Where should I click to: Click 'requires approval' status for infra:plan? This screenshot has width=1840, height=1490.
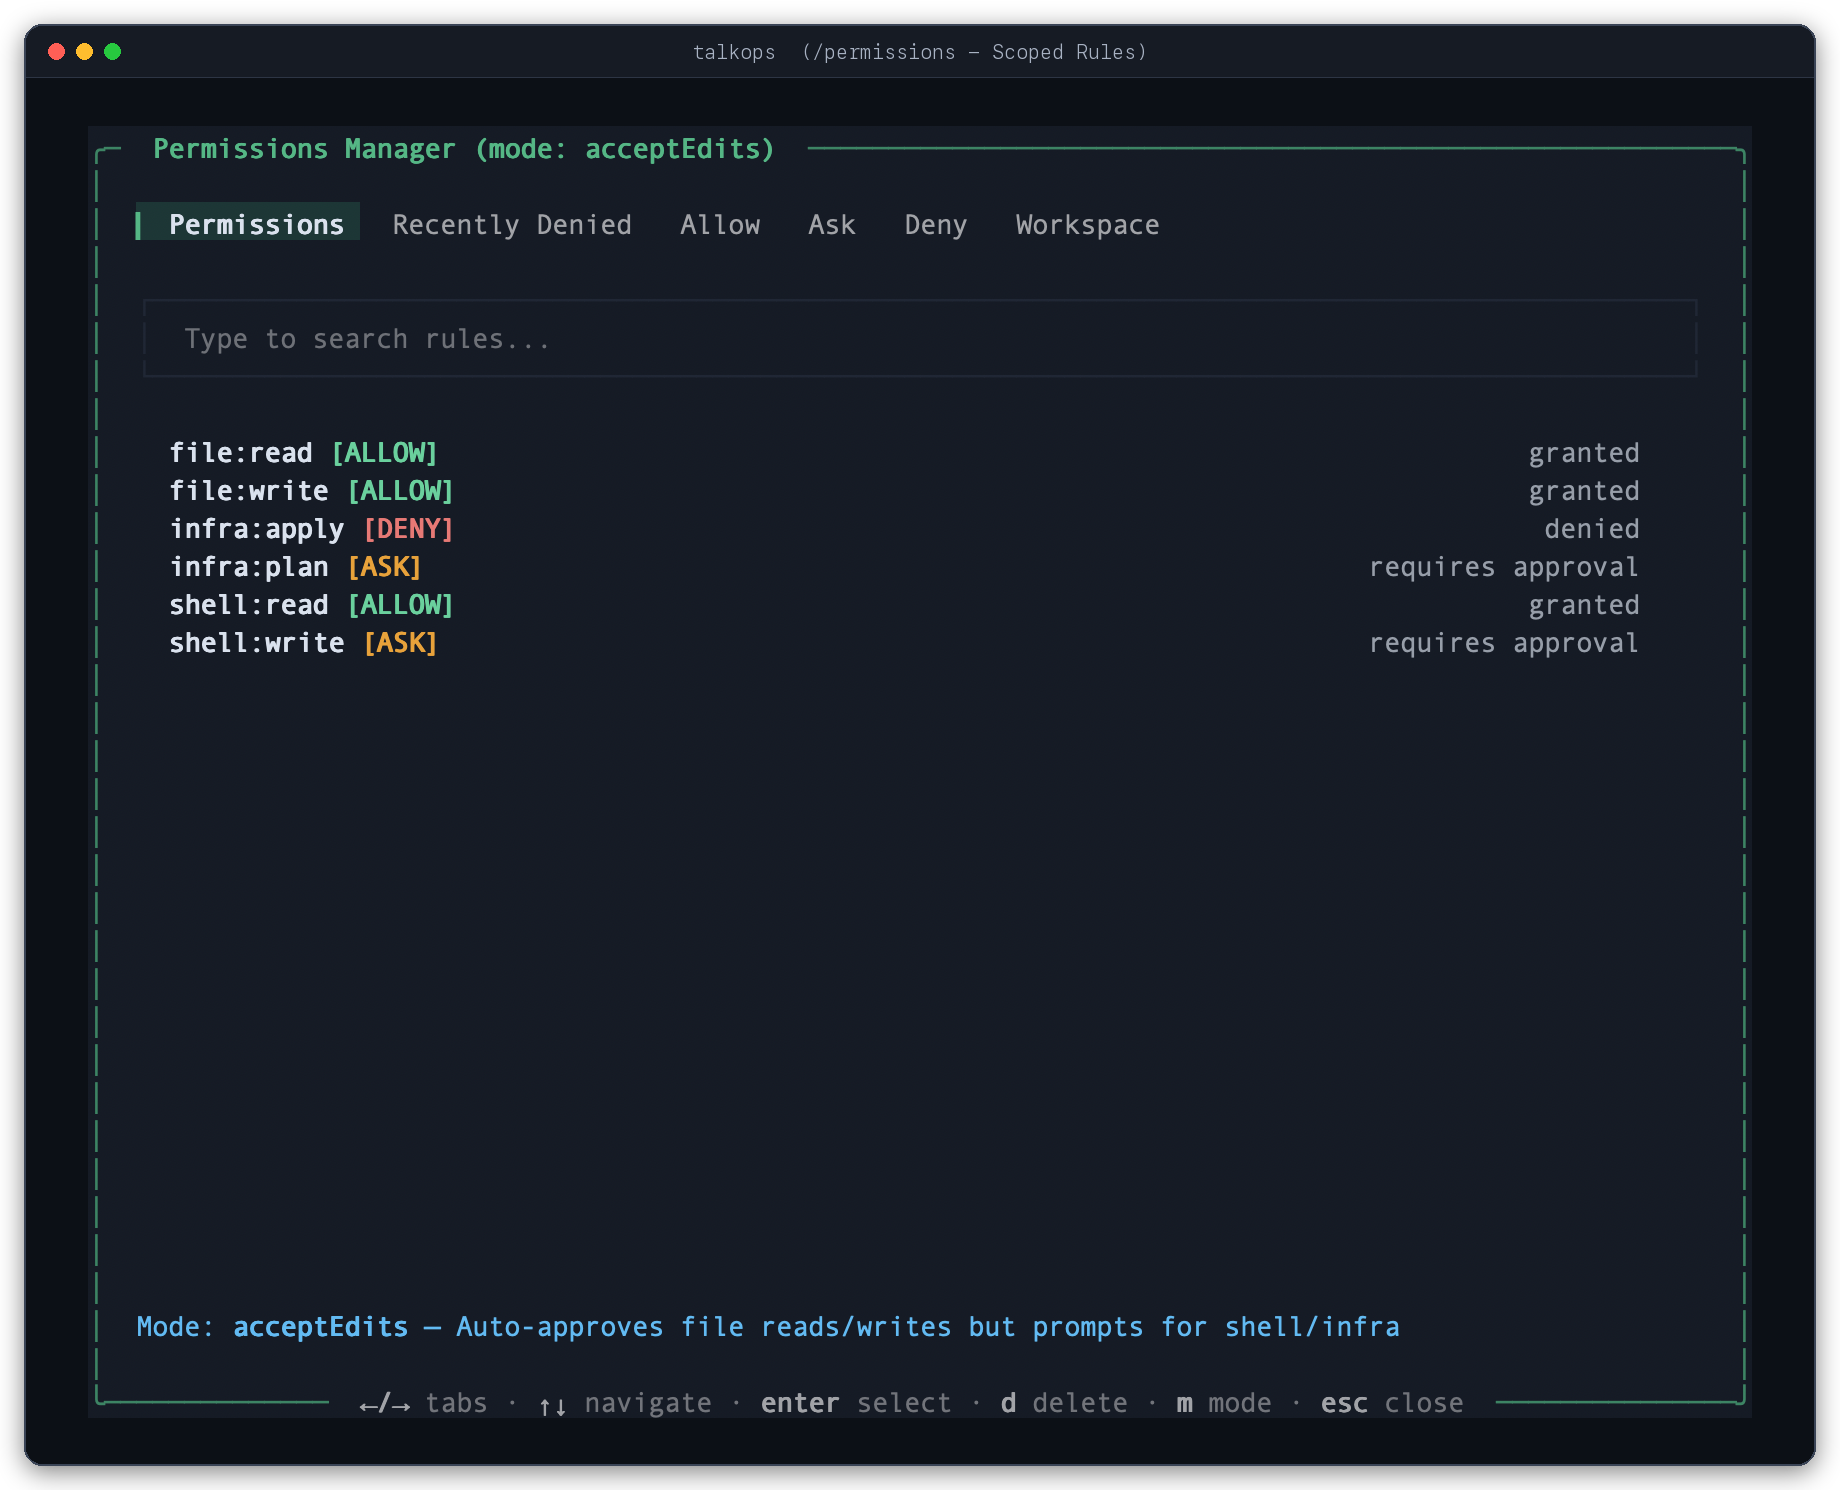click(x=1504, y=567)
